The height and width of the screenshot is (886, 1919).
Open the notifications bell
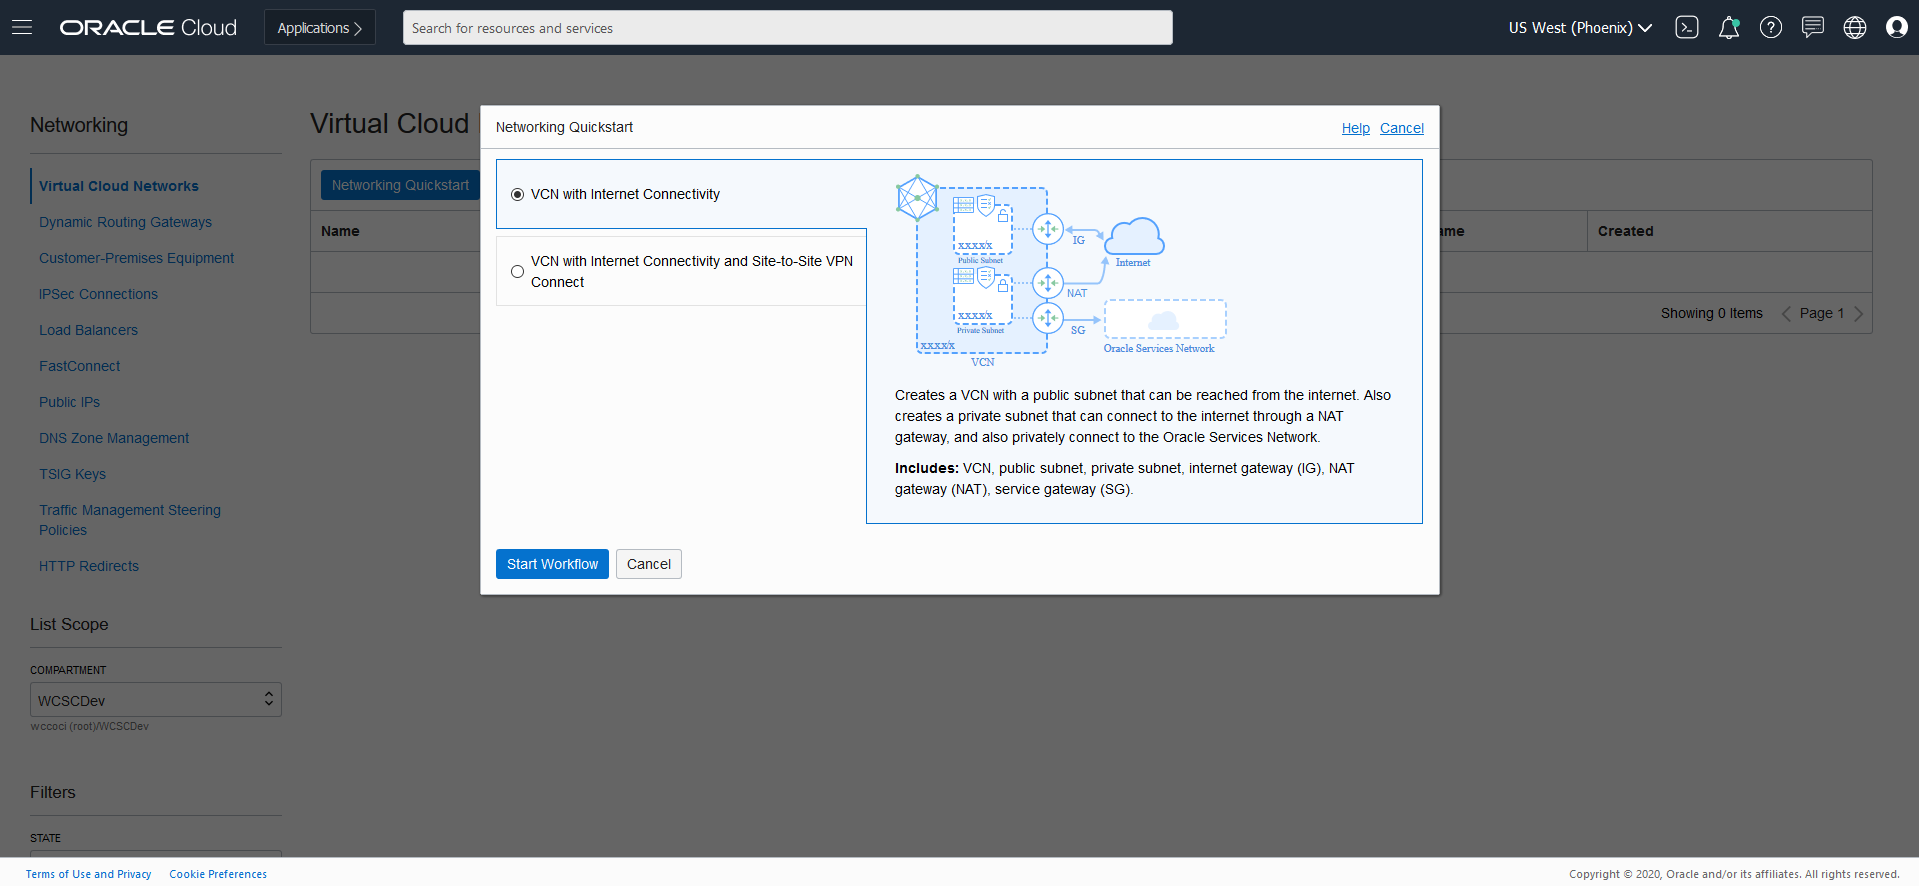point(1728,27)
